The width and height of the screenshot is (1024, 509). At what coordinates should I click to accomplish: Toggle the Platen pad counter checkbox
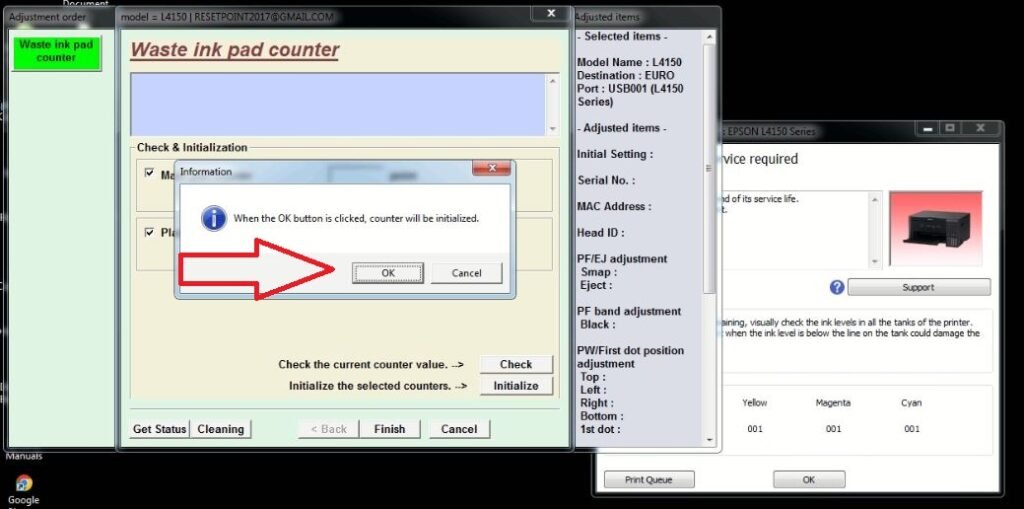[150, 232]
